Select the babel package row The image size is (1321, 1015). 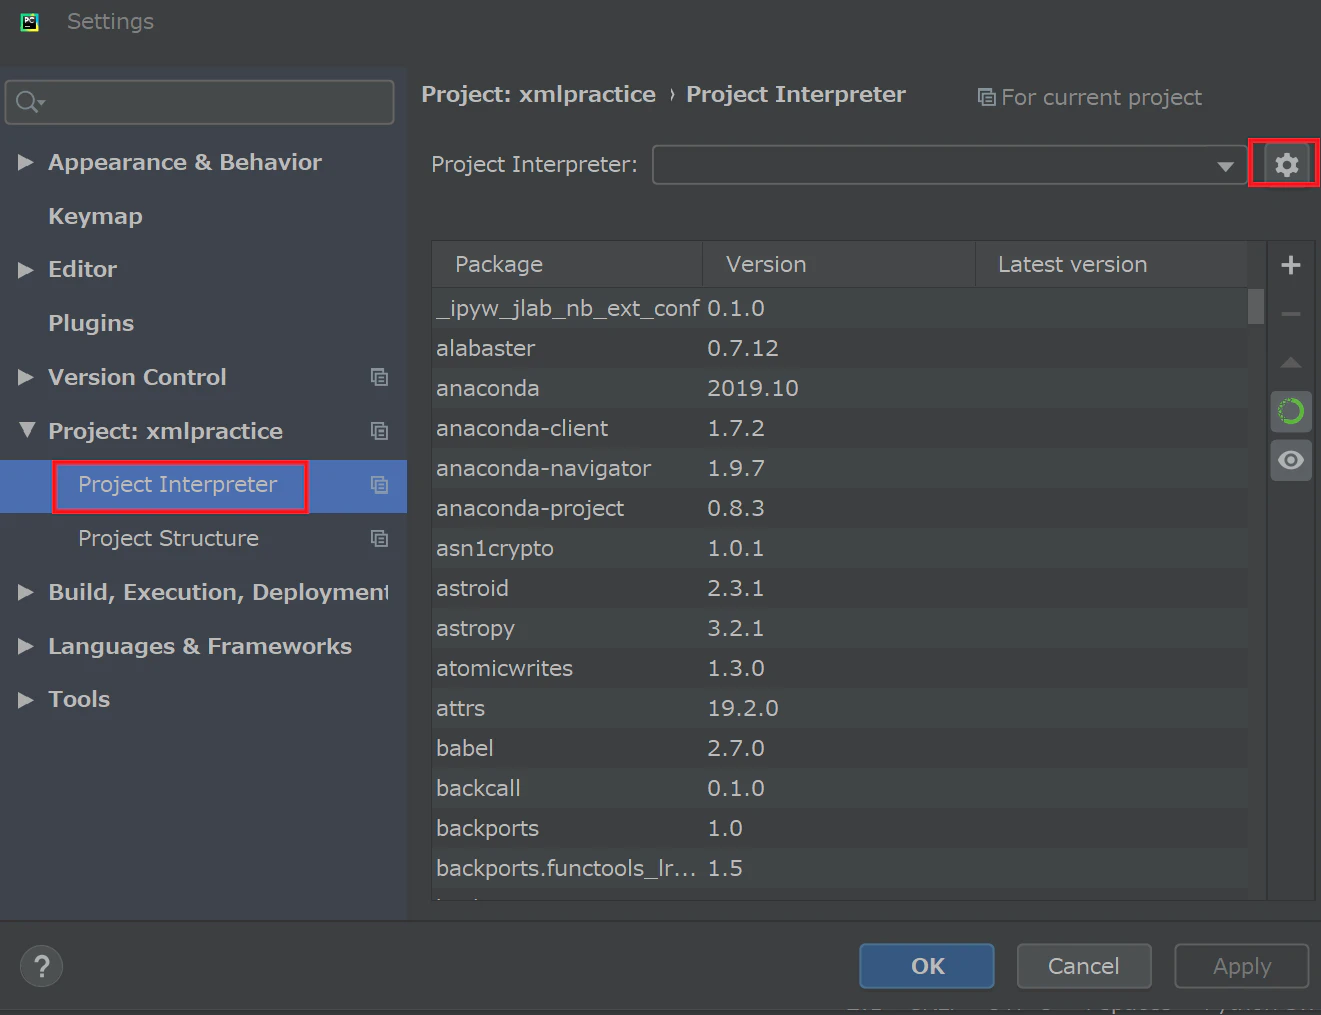(840, 748)
